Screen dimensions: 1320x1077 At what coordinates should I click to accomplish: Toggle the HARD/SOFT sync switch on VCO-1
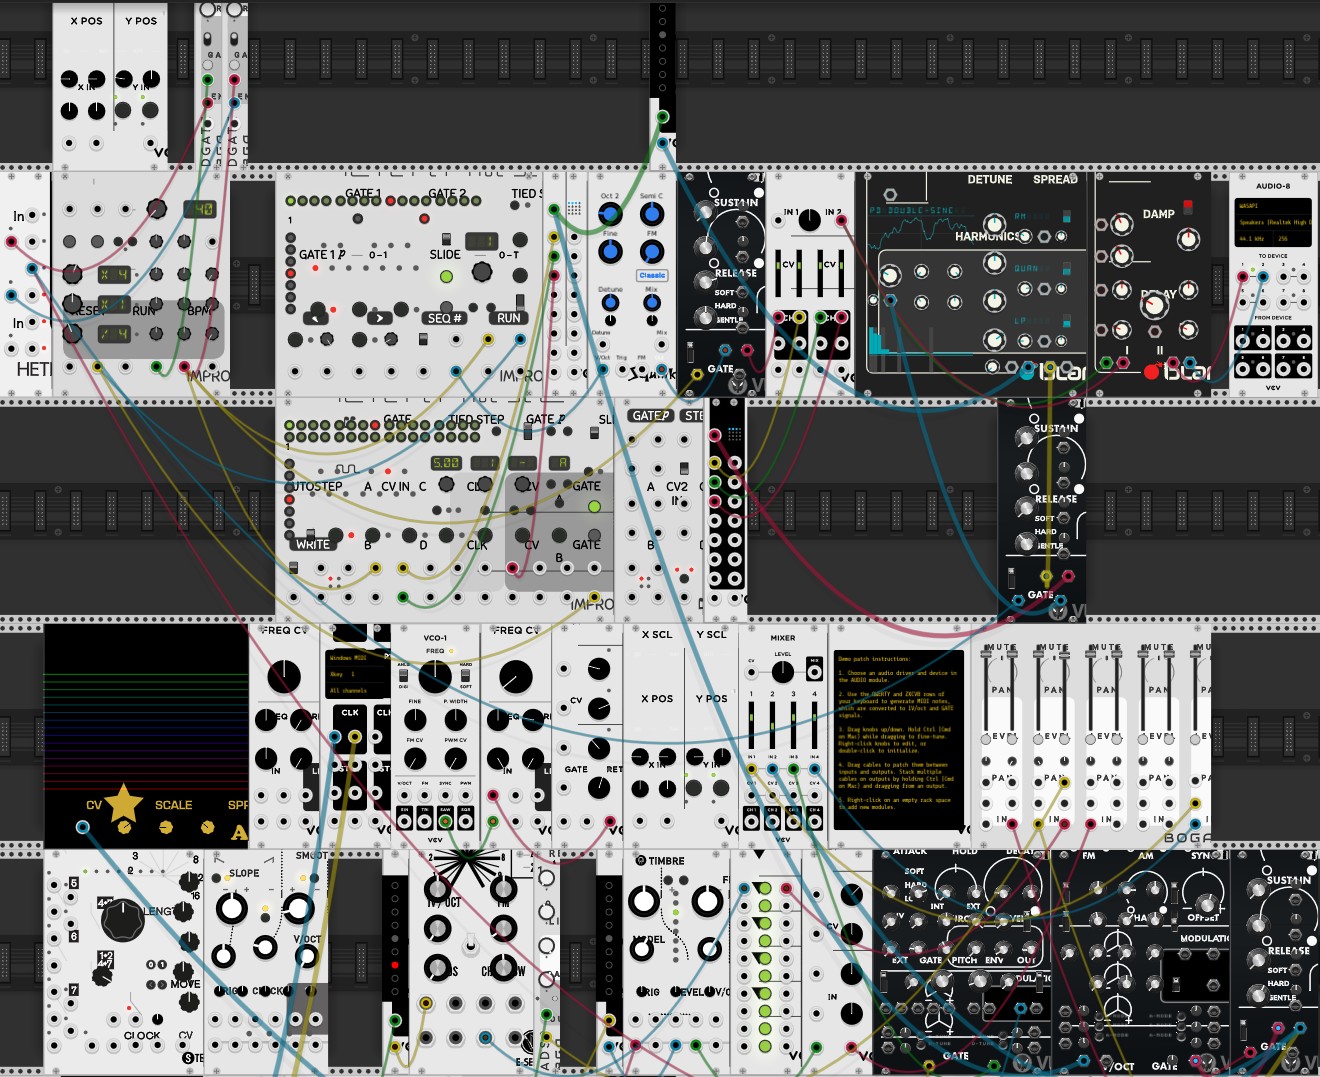466,675
